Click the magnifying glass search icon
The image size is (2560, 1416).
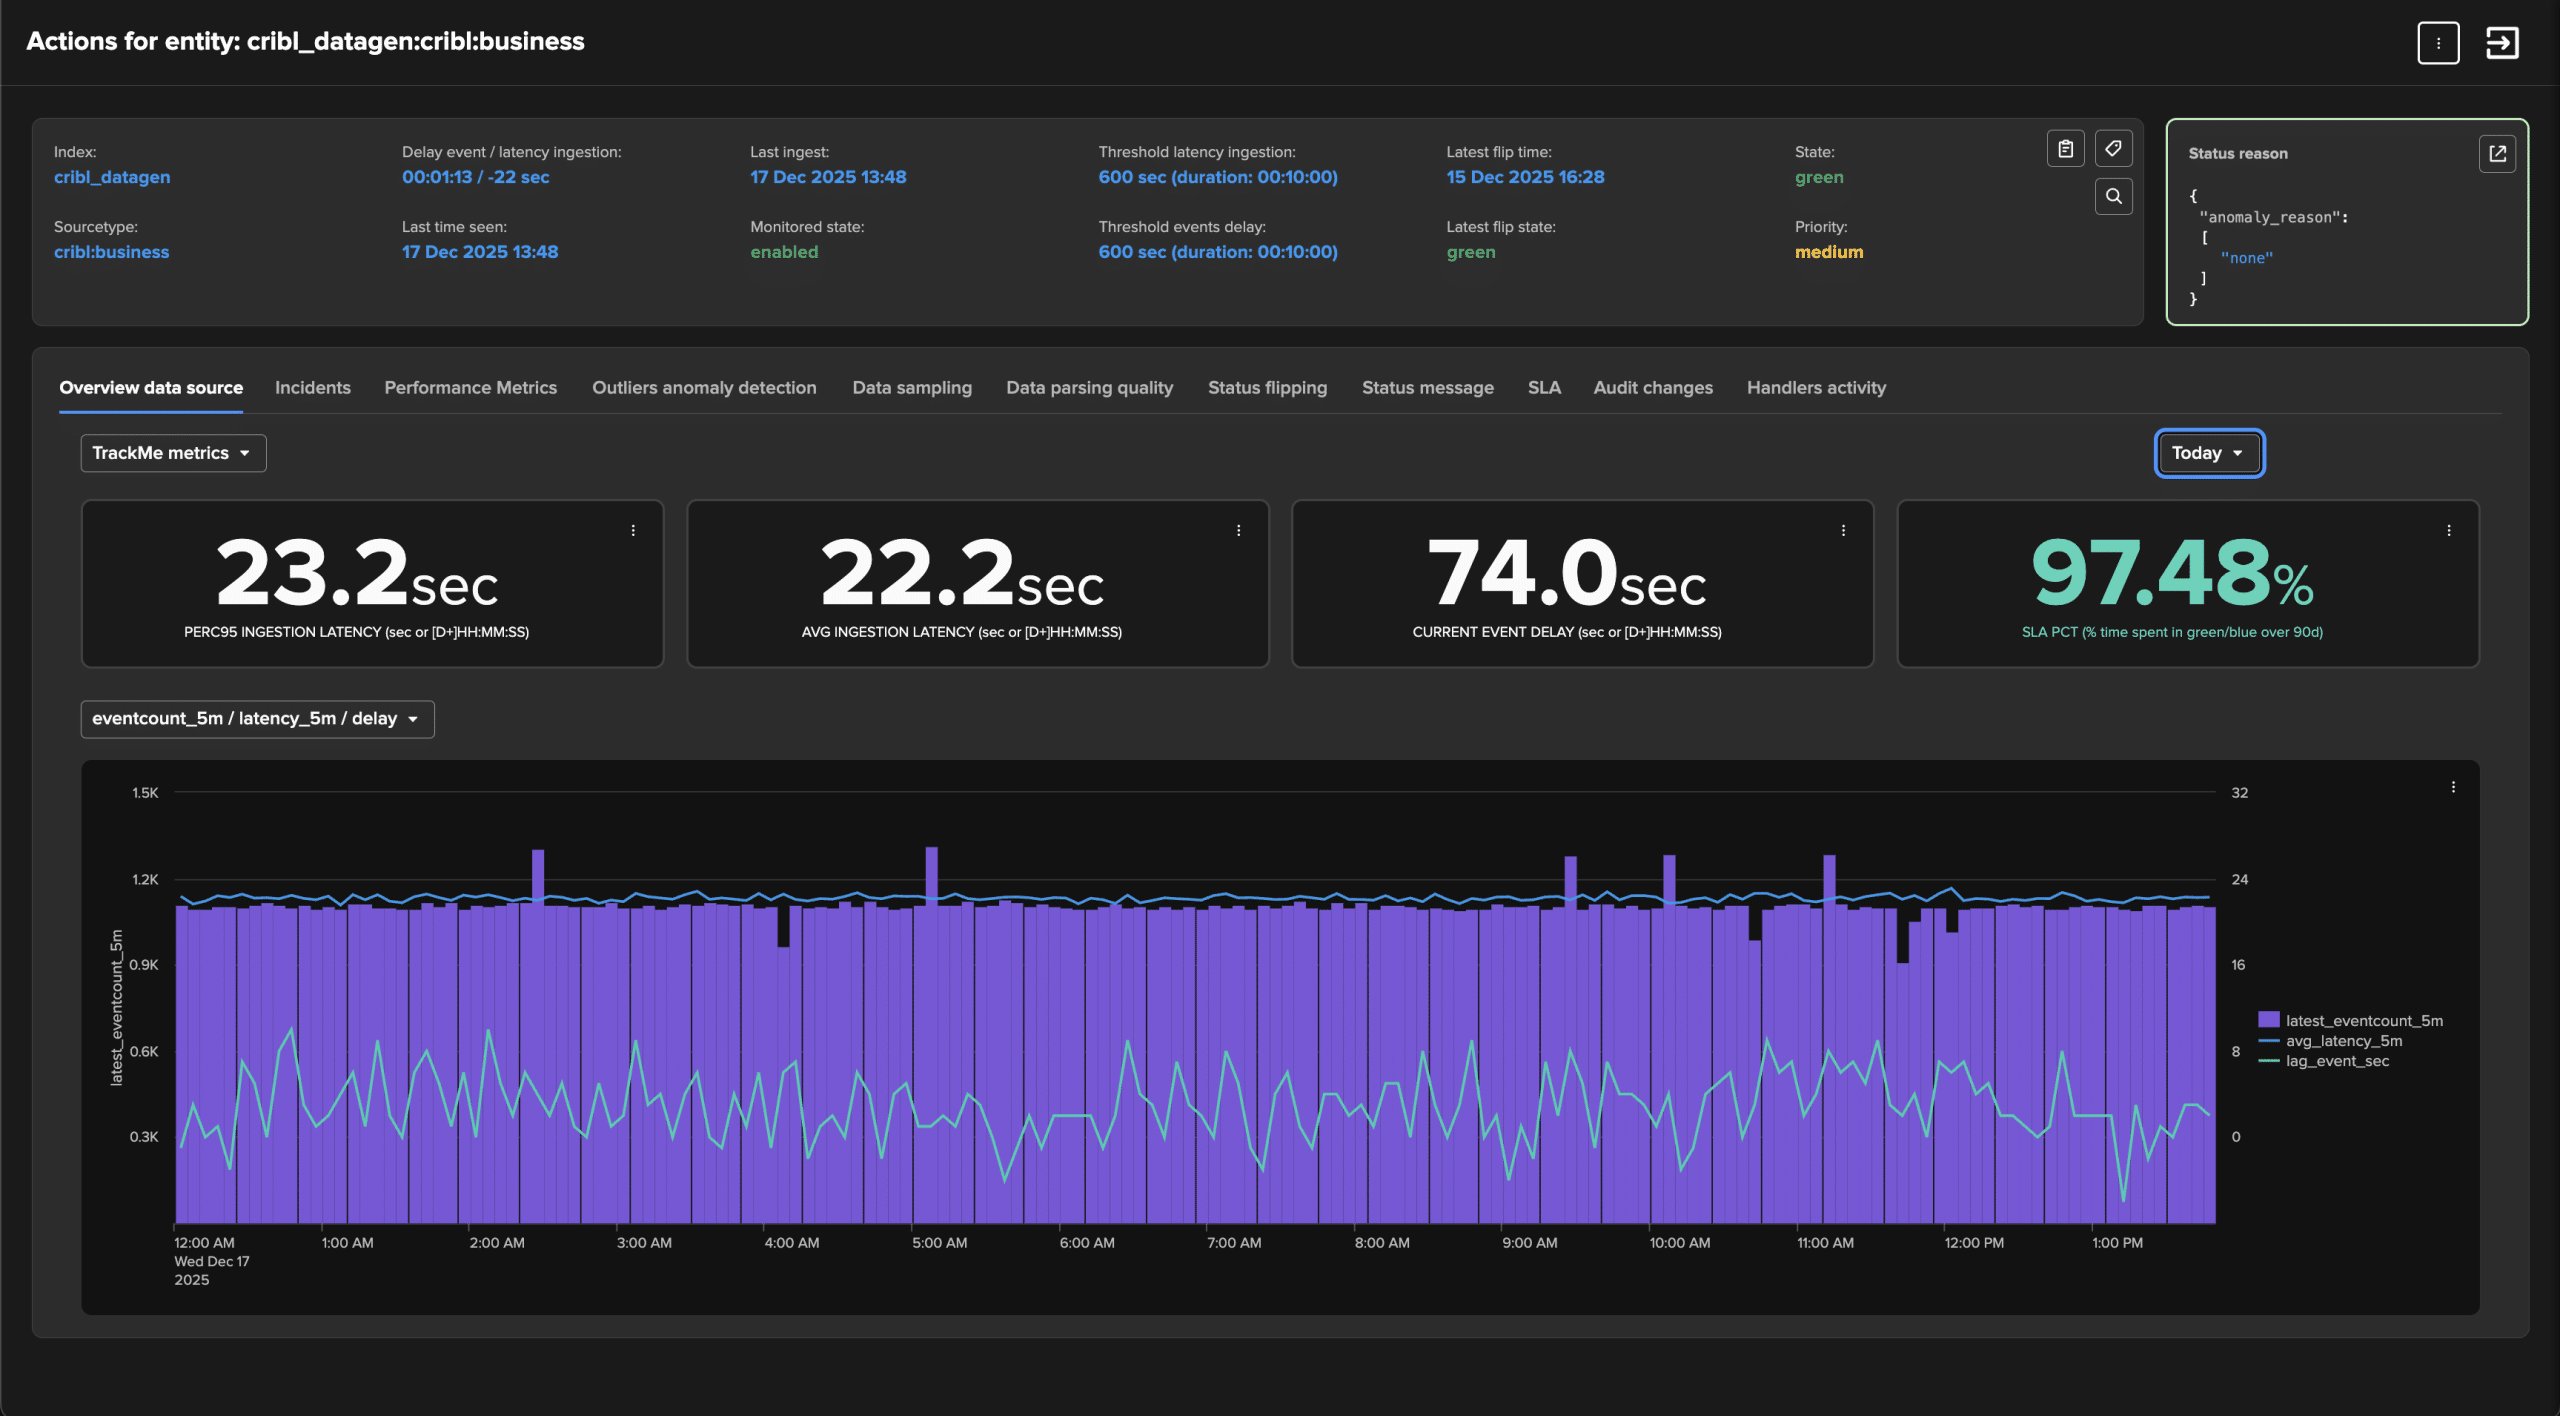coord(2113,196)
